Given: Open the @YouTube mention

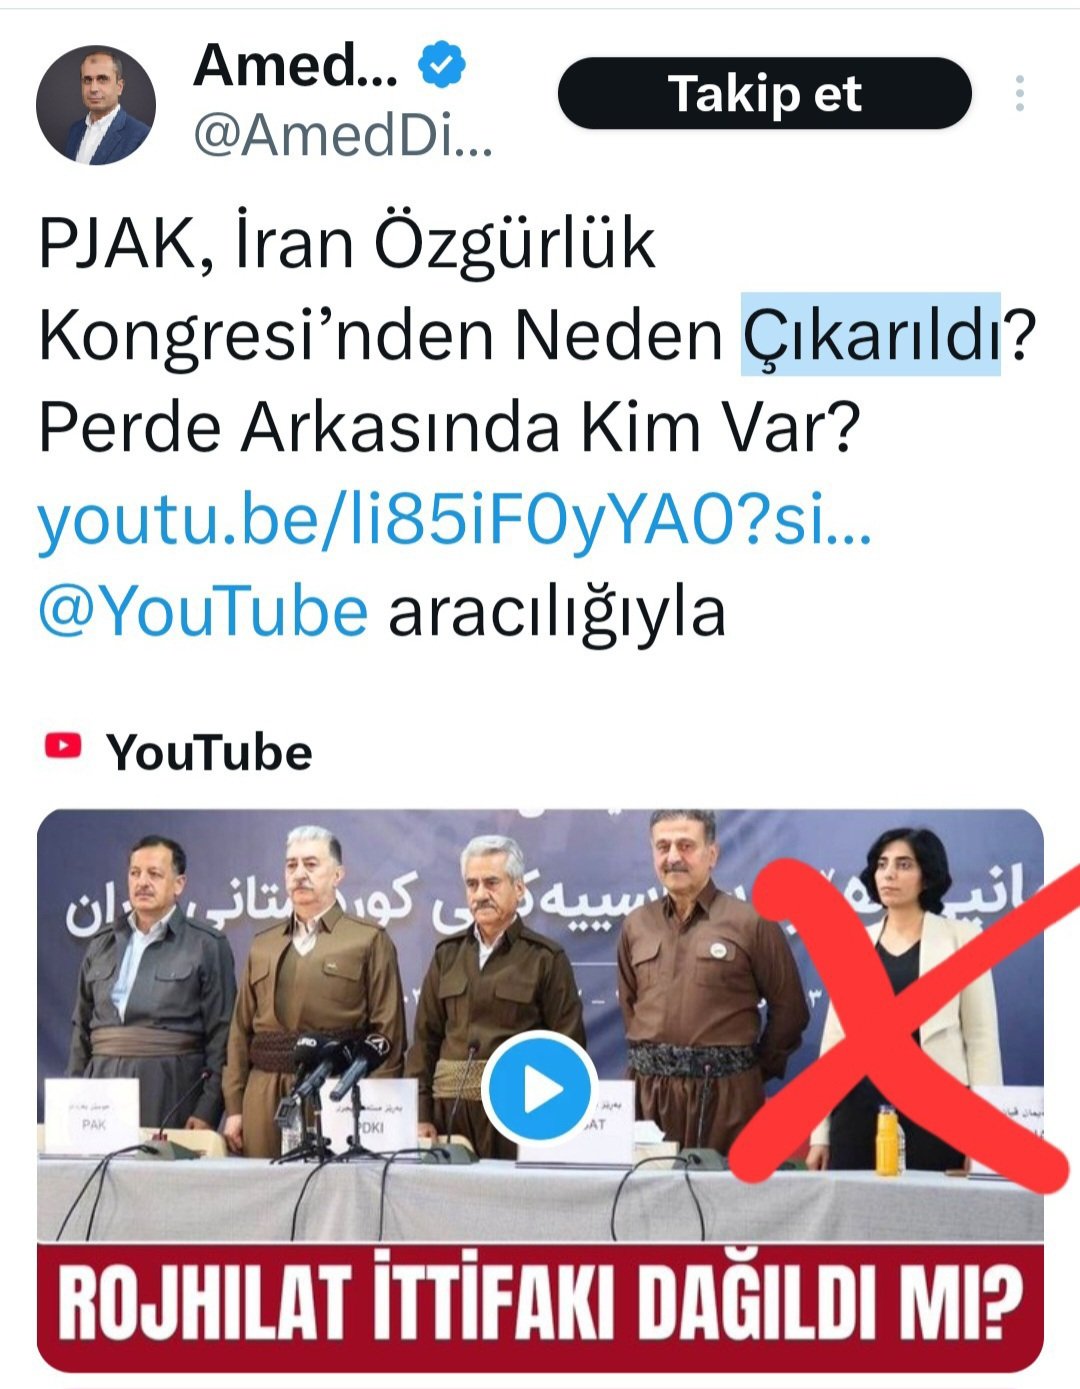Looking at the screenshot, I should click(x=203, y=611).
